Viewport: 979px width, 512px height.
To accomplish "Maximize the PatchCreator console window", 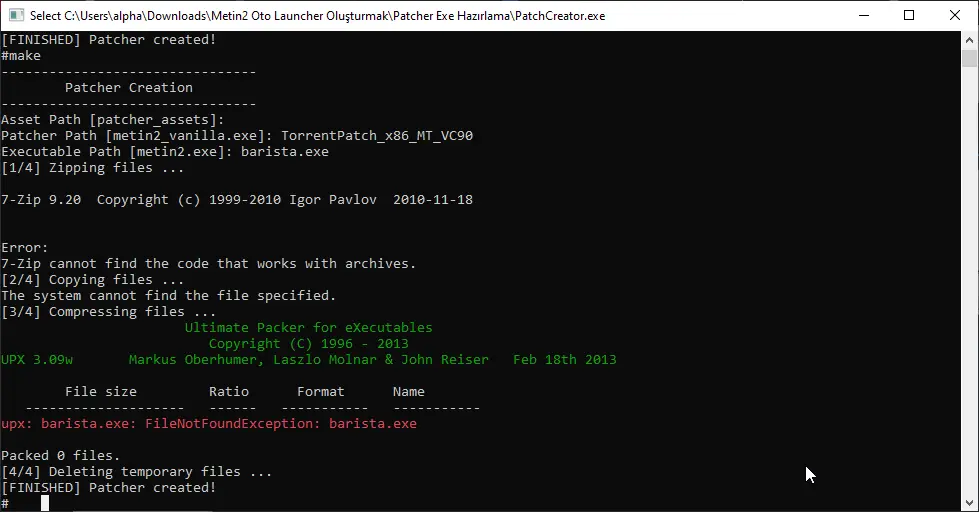I will (909, 15).
